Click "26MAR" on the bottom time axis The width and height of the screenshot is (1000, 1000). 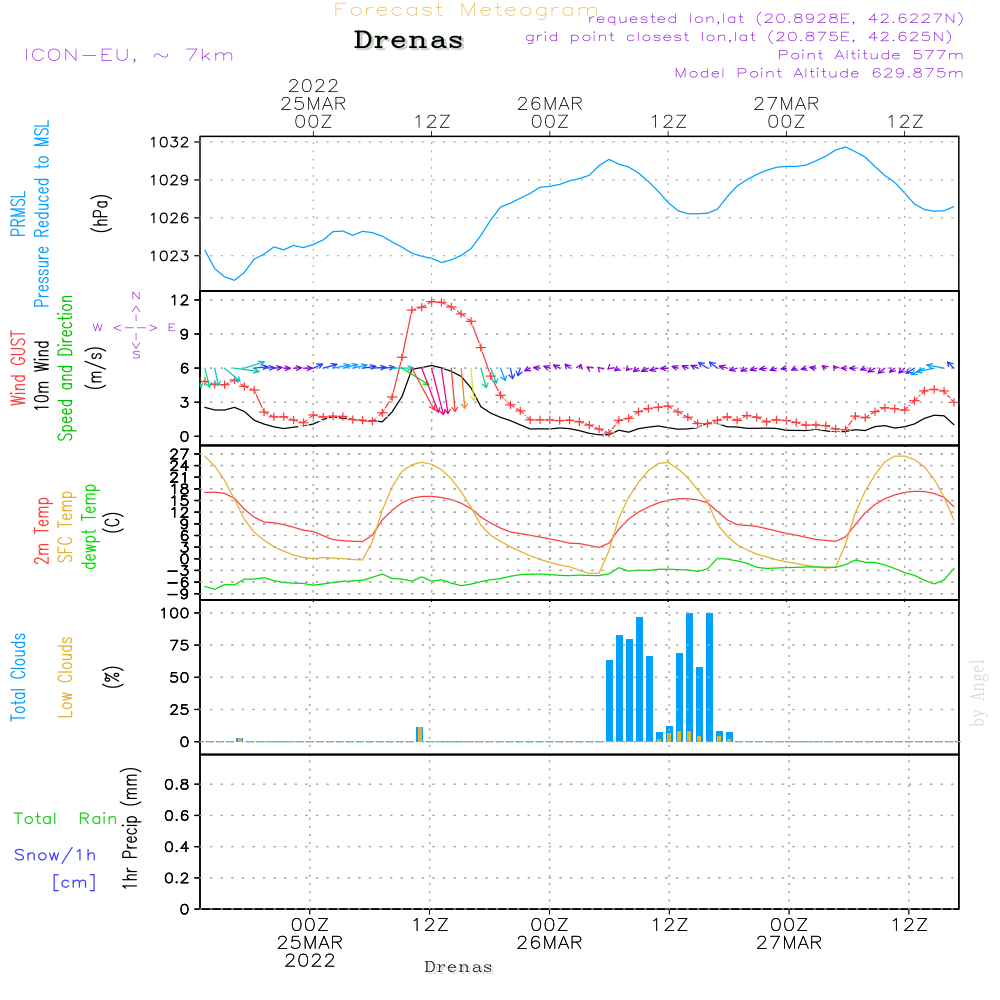click(549, 943)
